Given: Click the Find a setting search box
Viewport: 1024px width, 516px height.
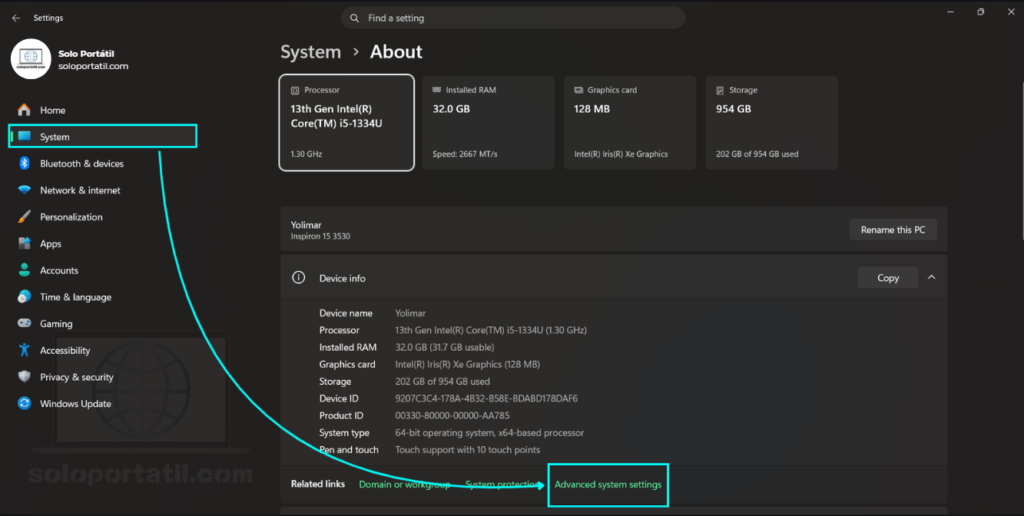Looking at the screenshot, I should [x=513, y=18].
